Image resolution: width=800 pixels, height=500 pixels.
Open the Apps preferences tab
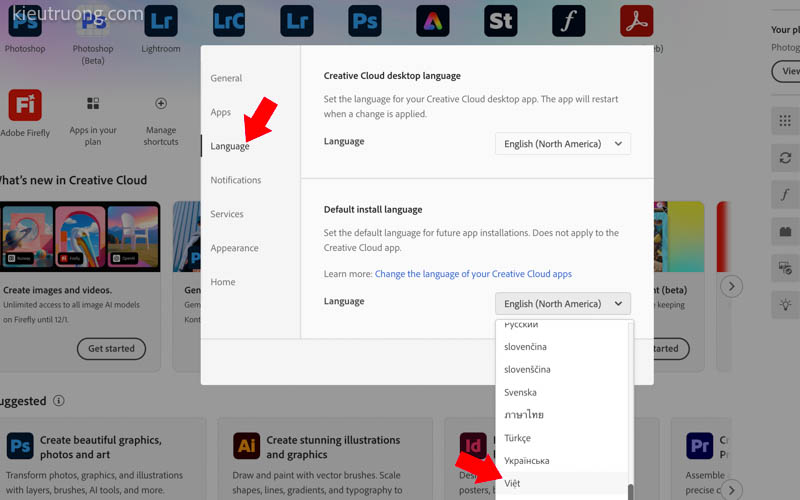click(220, 112)
